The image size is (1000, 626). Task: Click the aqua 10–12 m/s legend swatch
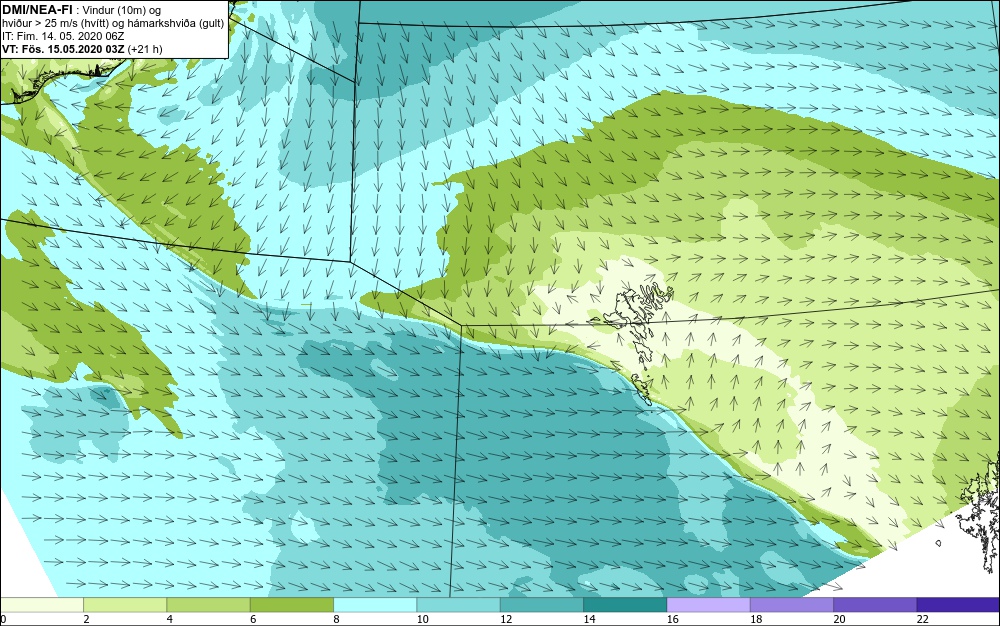tap(459, 605)
